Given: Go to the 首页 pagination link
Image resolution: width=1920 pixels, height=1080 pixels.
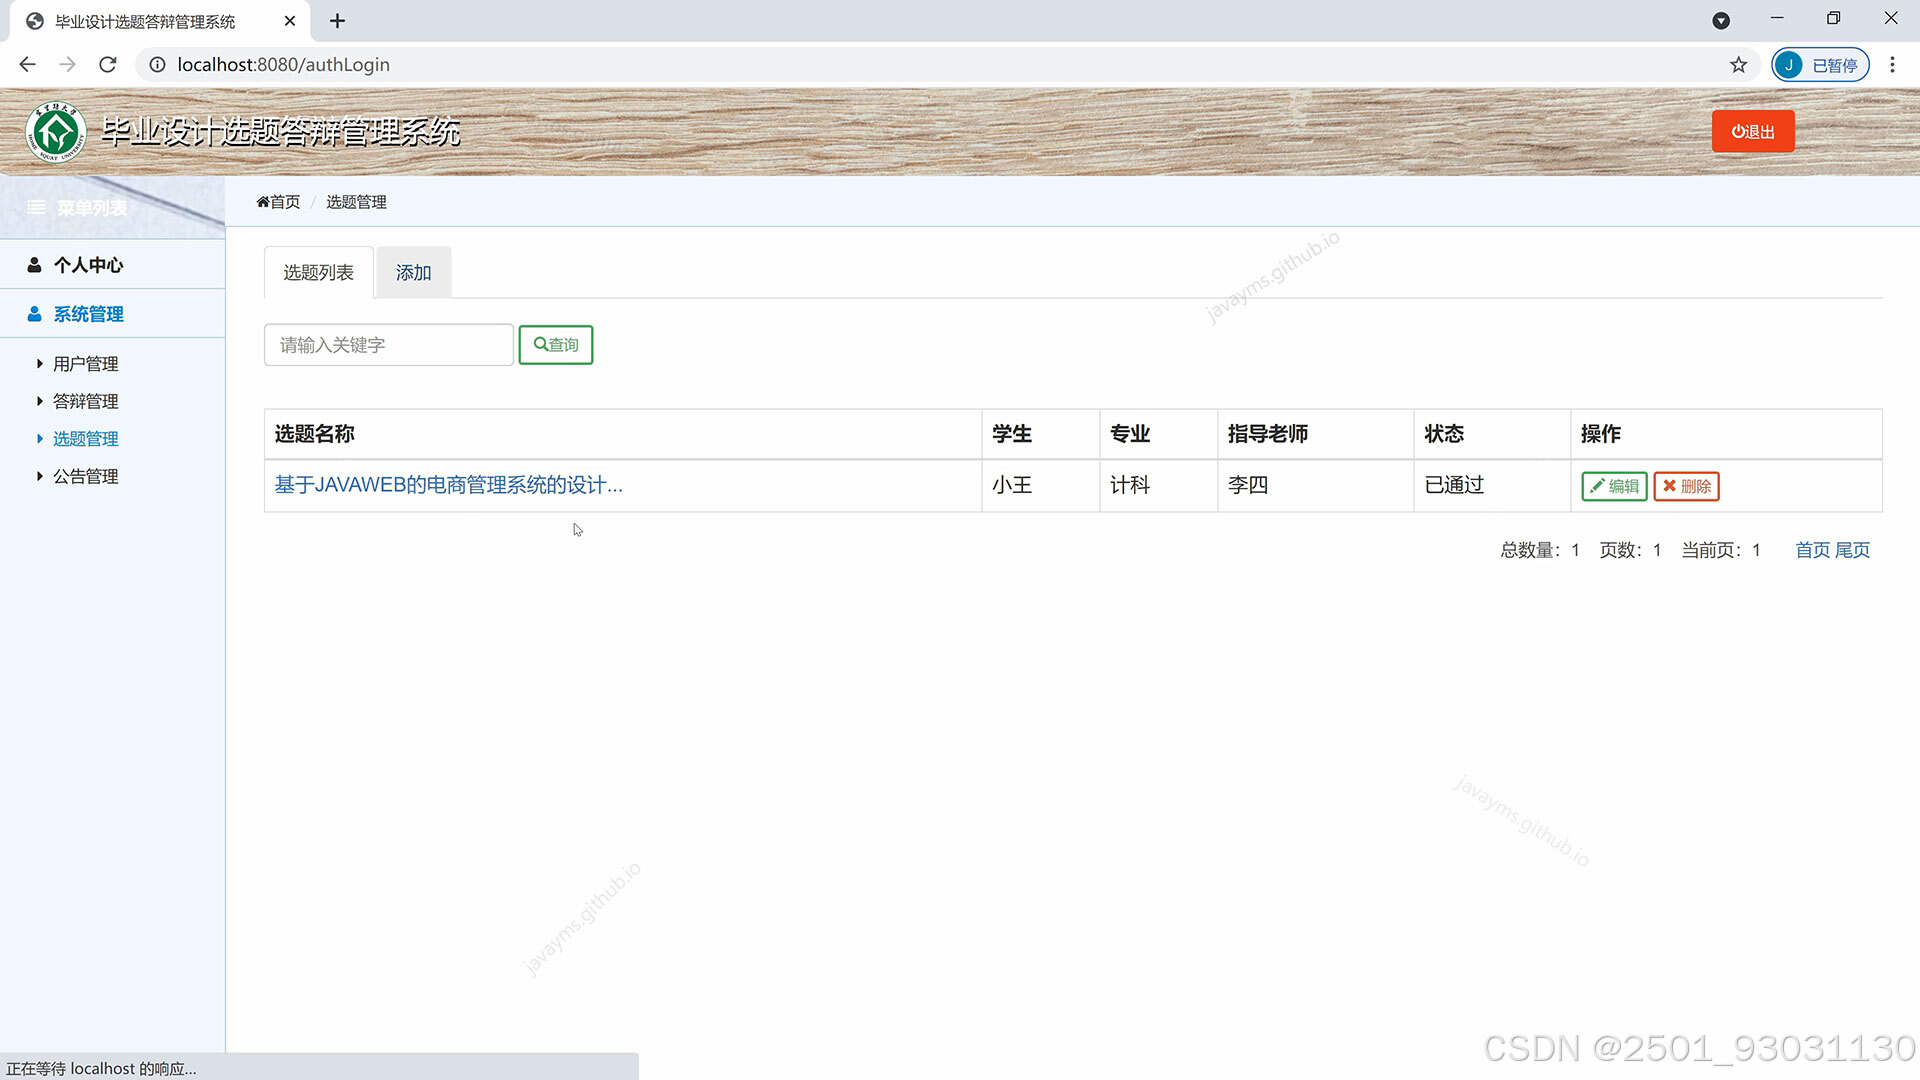Looking at the screenshot, I should [x=1812, y=550].
